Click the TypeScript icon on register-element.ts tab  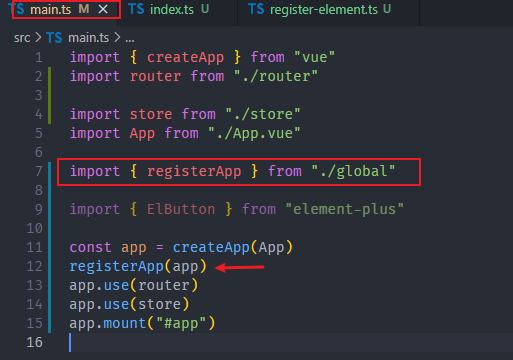(x=256, y=9)
